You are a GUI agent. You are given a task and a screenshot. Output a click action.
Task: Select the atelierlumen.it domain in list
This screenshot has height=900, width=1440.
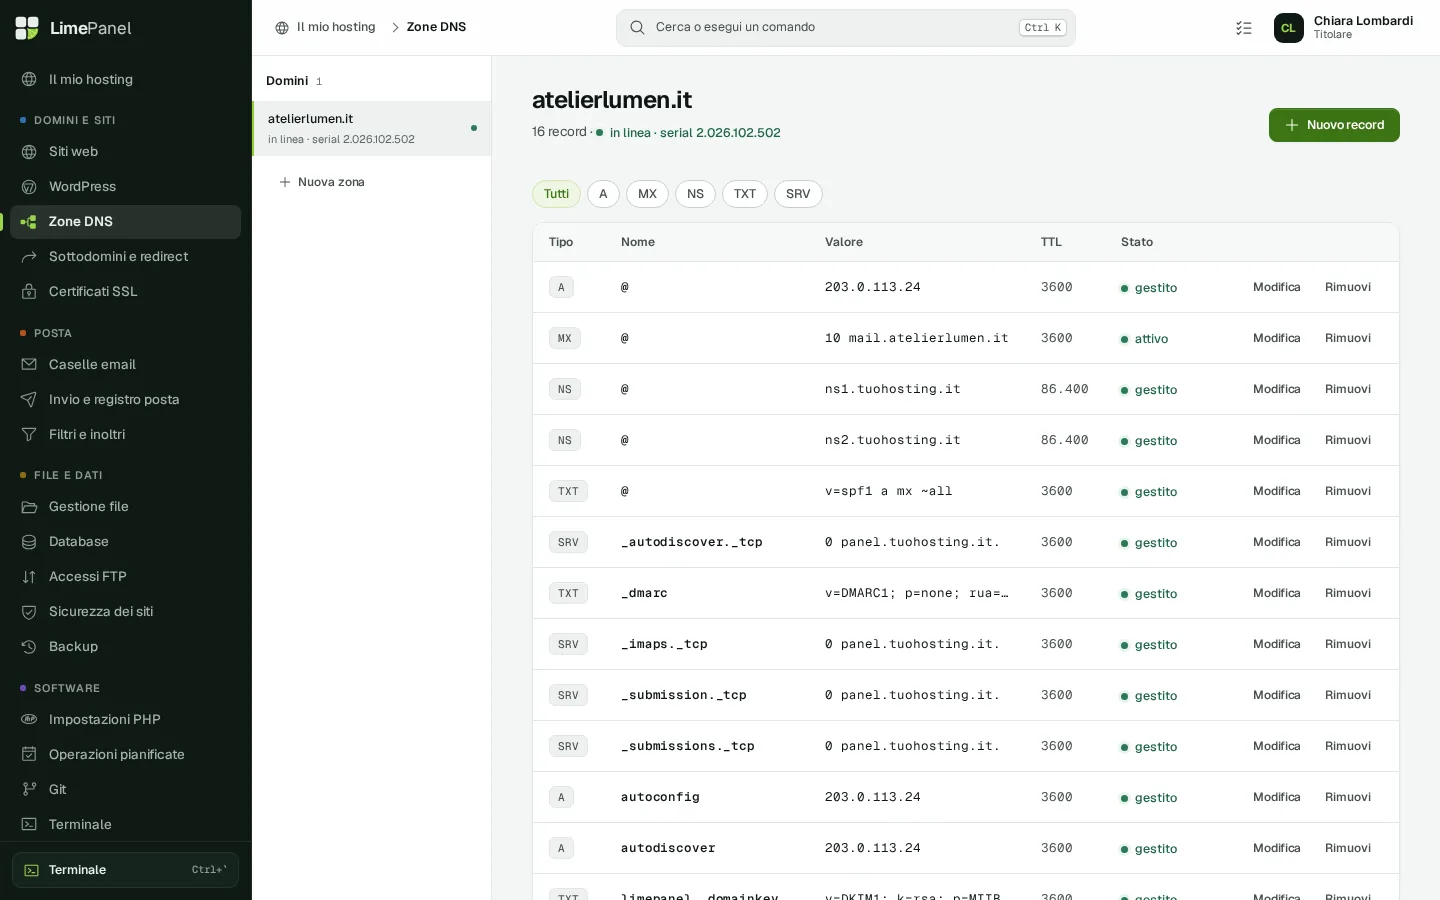[x=371, y=128]
